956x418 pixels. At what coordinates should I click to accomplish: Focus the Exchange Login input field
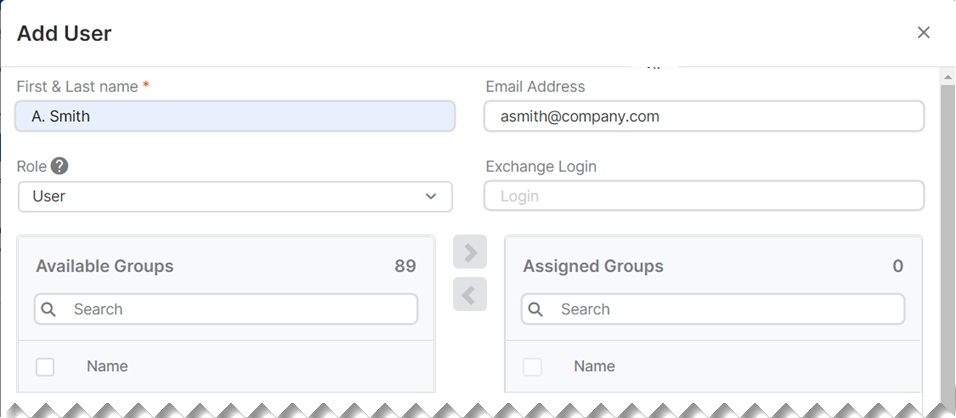[x=704, y=196]
